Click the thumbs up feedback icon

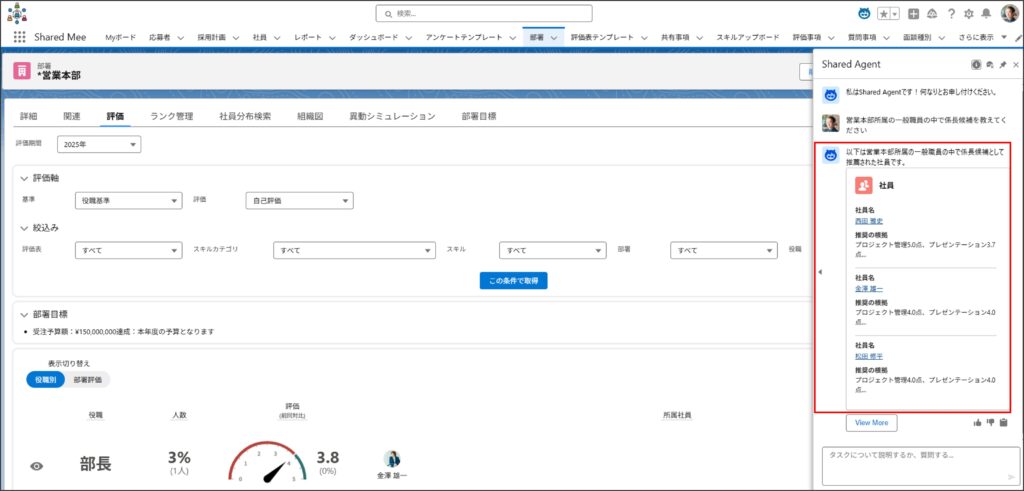977,423
